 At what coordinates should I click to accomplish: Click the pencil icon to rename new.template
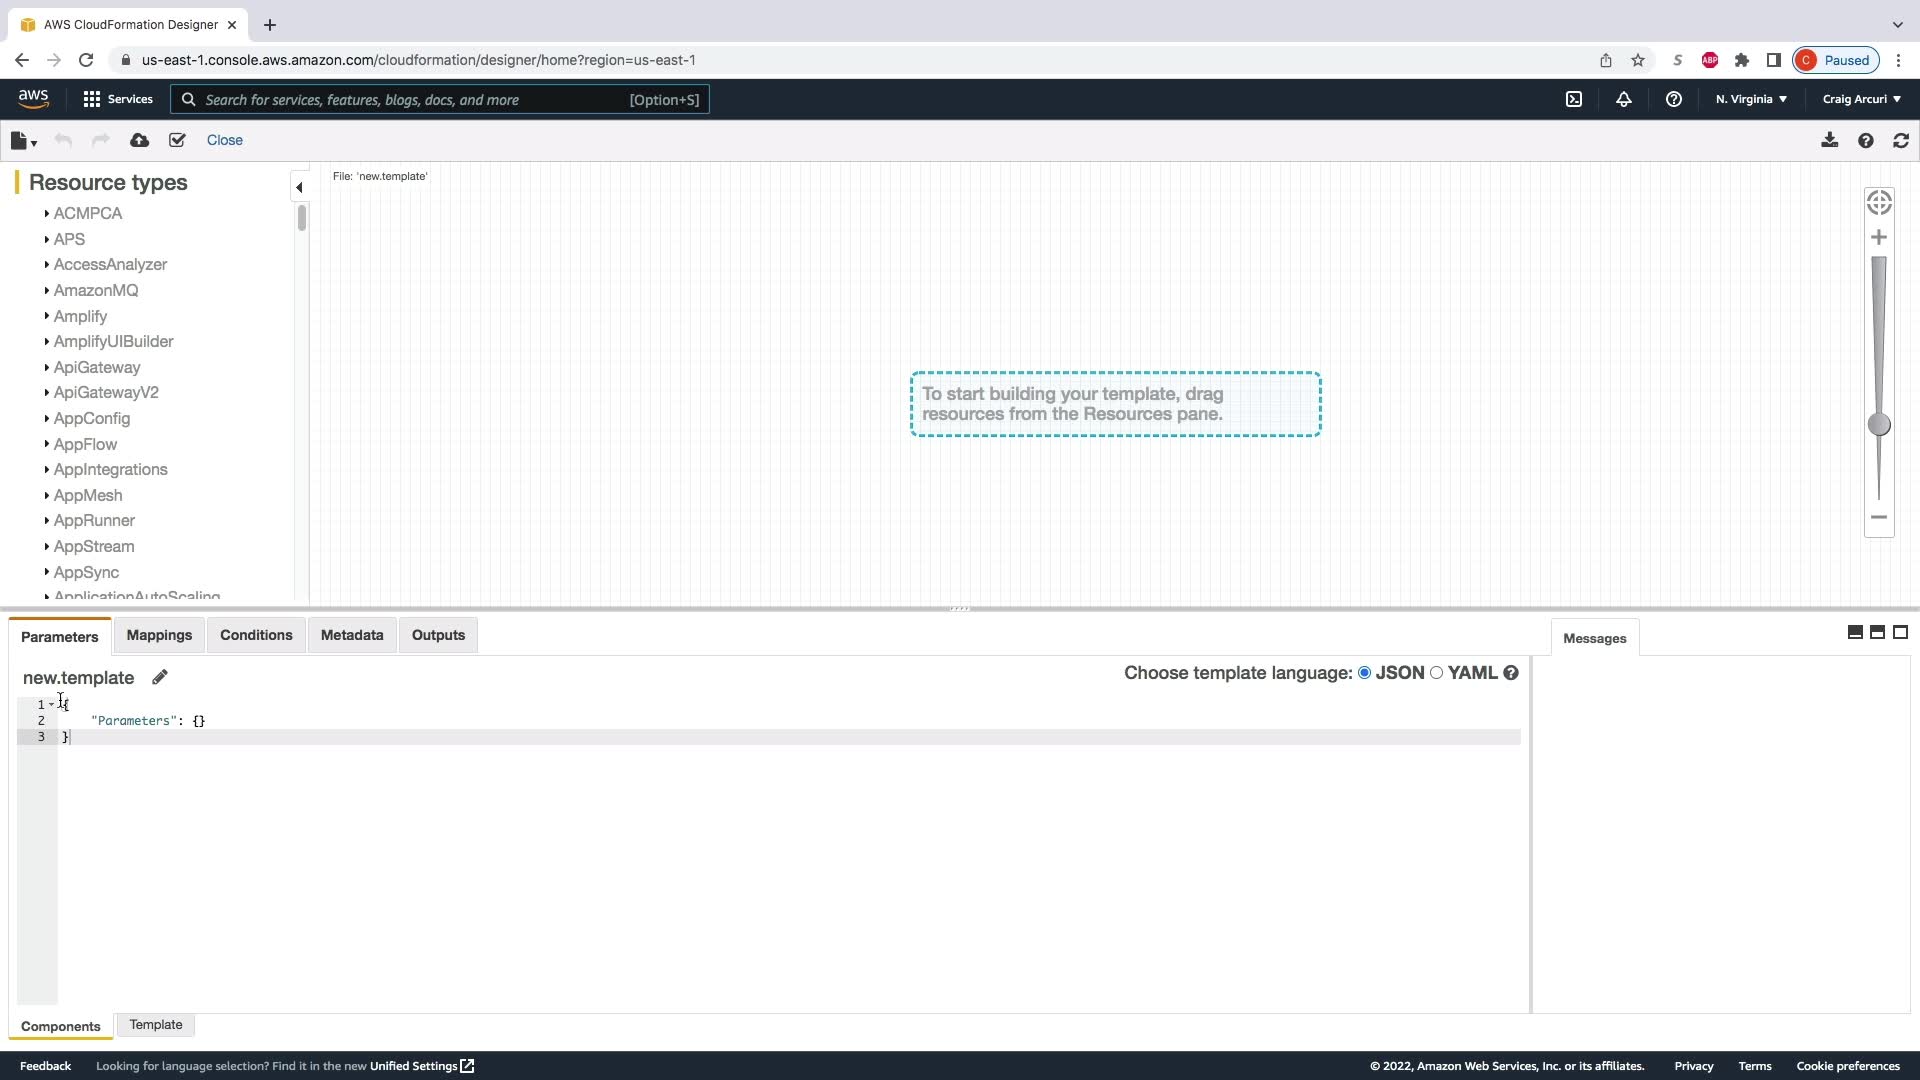[160, 677]
